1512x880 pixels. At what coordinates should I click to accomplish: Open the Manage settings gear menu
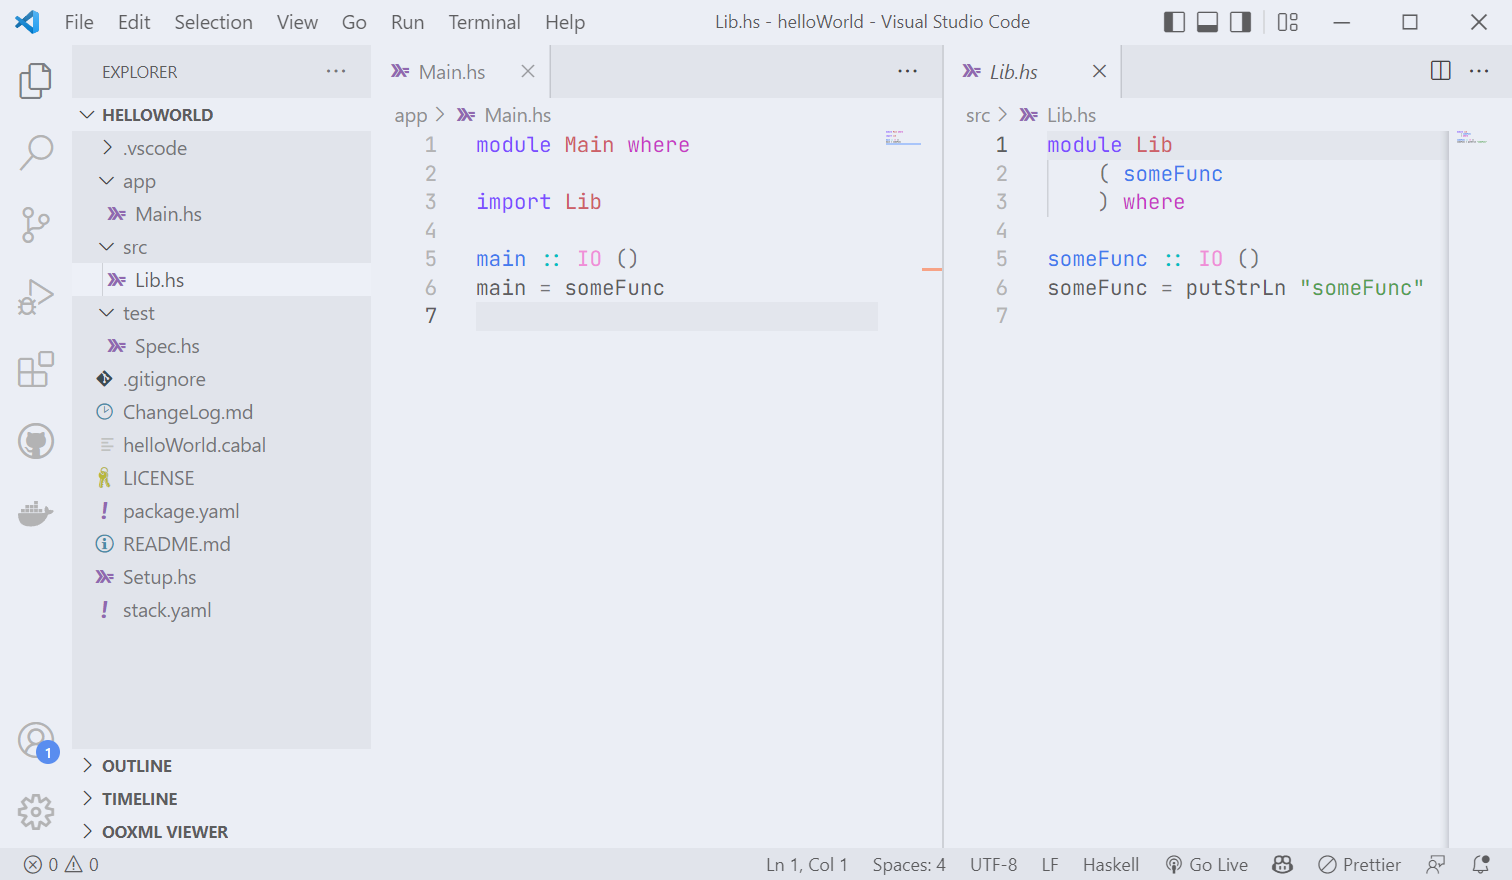(36, 812)
